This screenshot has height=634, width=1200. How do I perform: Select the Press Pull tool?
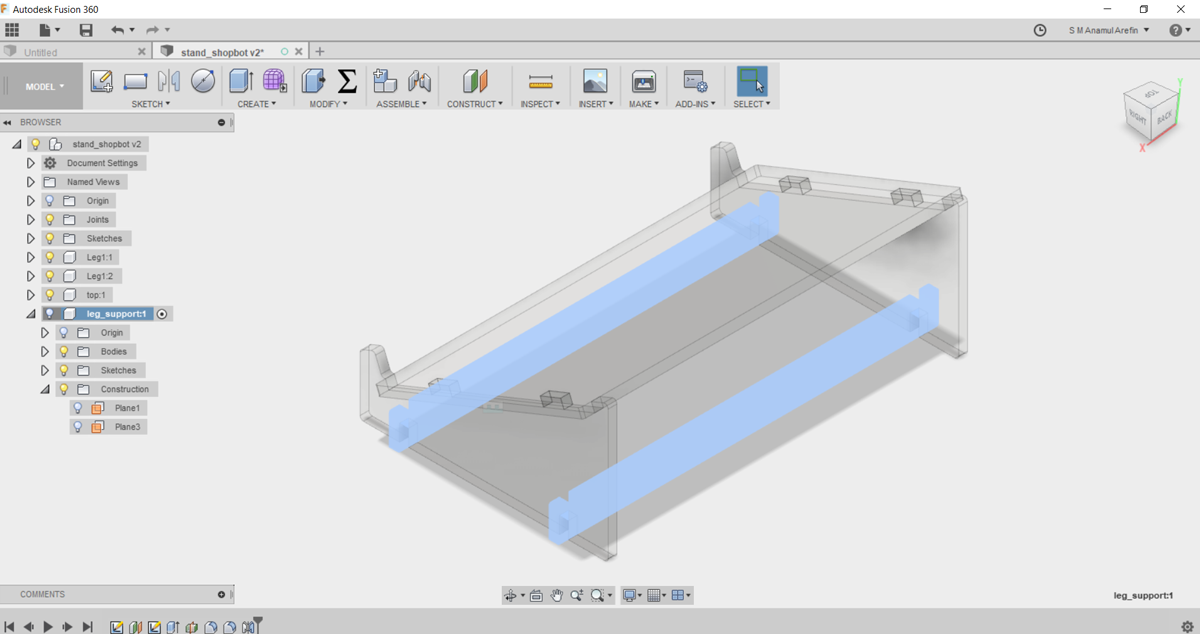(x=313, y=81)
